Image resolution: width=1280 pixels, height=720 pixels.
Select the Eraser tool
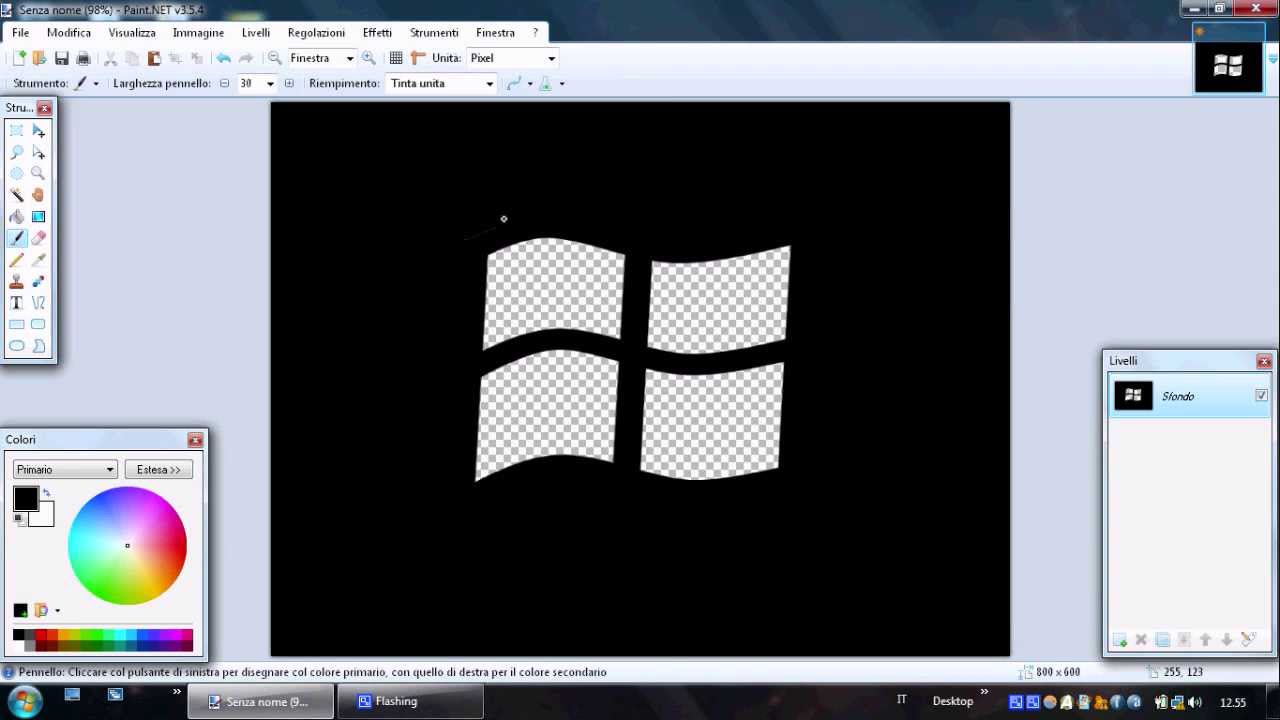[x=38, y=238]
